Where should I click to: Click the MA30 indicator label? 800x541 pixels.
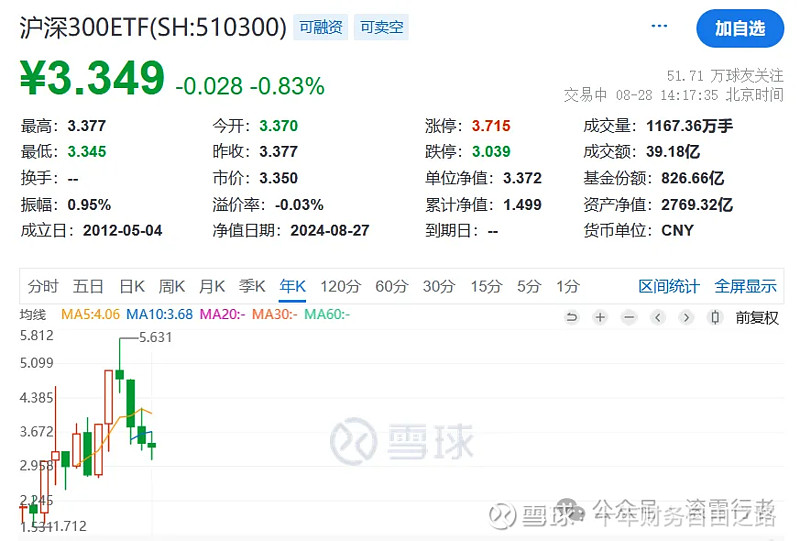(274, 314)
